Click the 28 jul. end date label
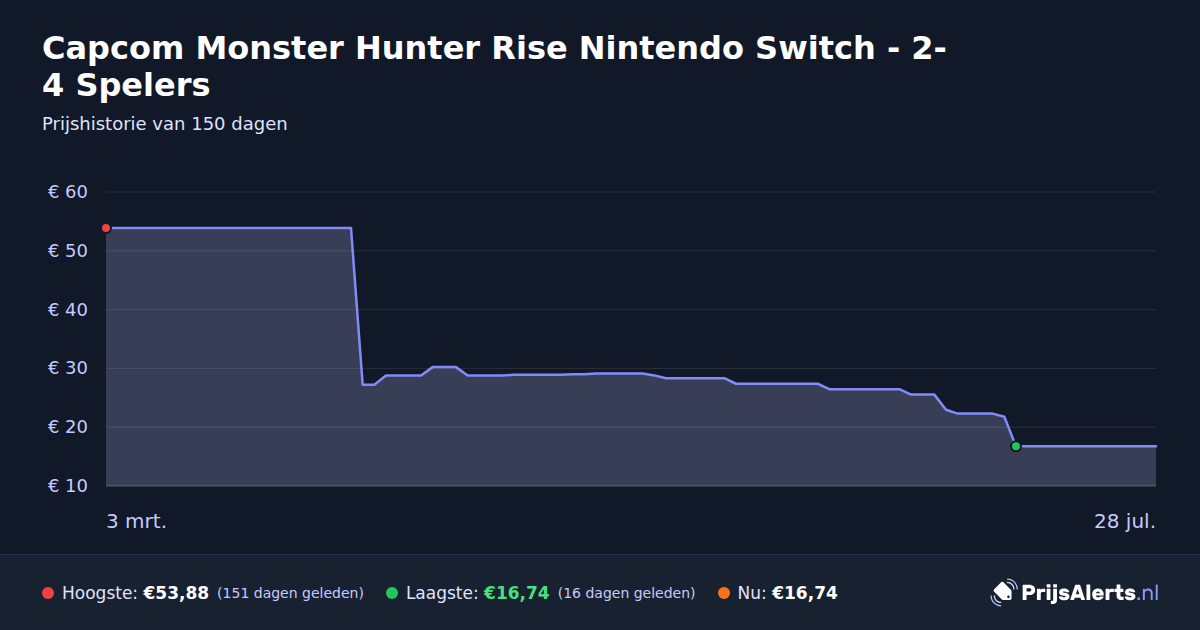This screenshot has width=1200, height=630. tap(1125, 521)
